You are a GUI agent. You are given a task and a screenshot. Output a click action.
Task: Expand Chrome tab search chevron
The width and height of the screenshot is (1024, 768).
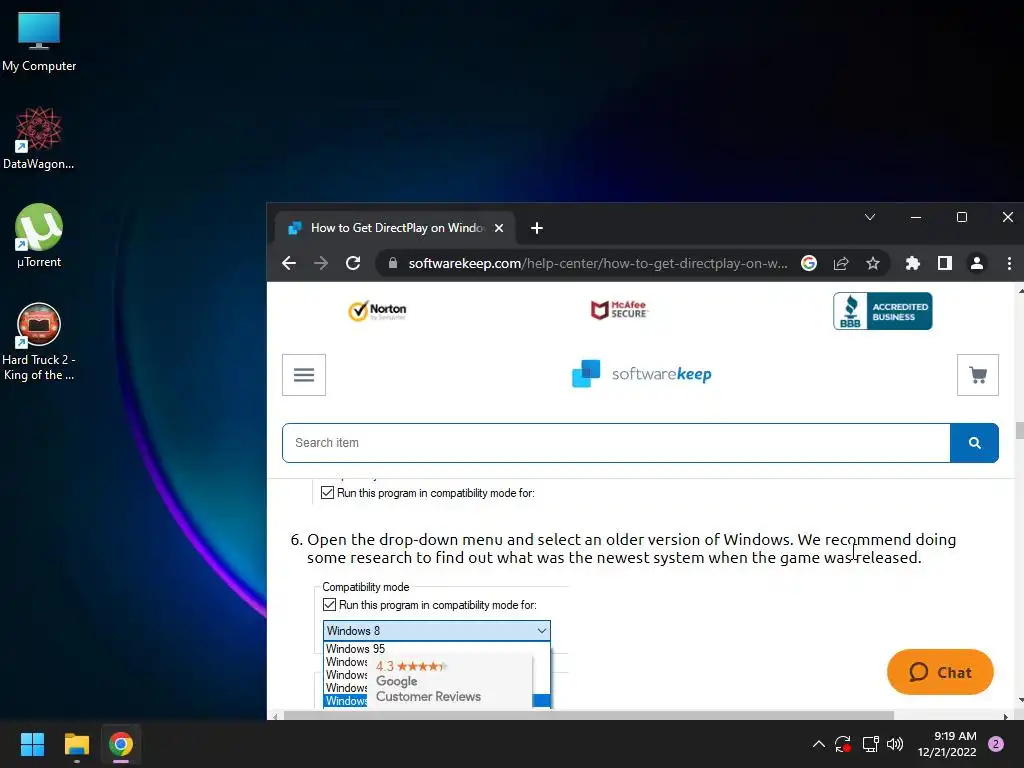(x=870, y=217)
